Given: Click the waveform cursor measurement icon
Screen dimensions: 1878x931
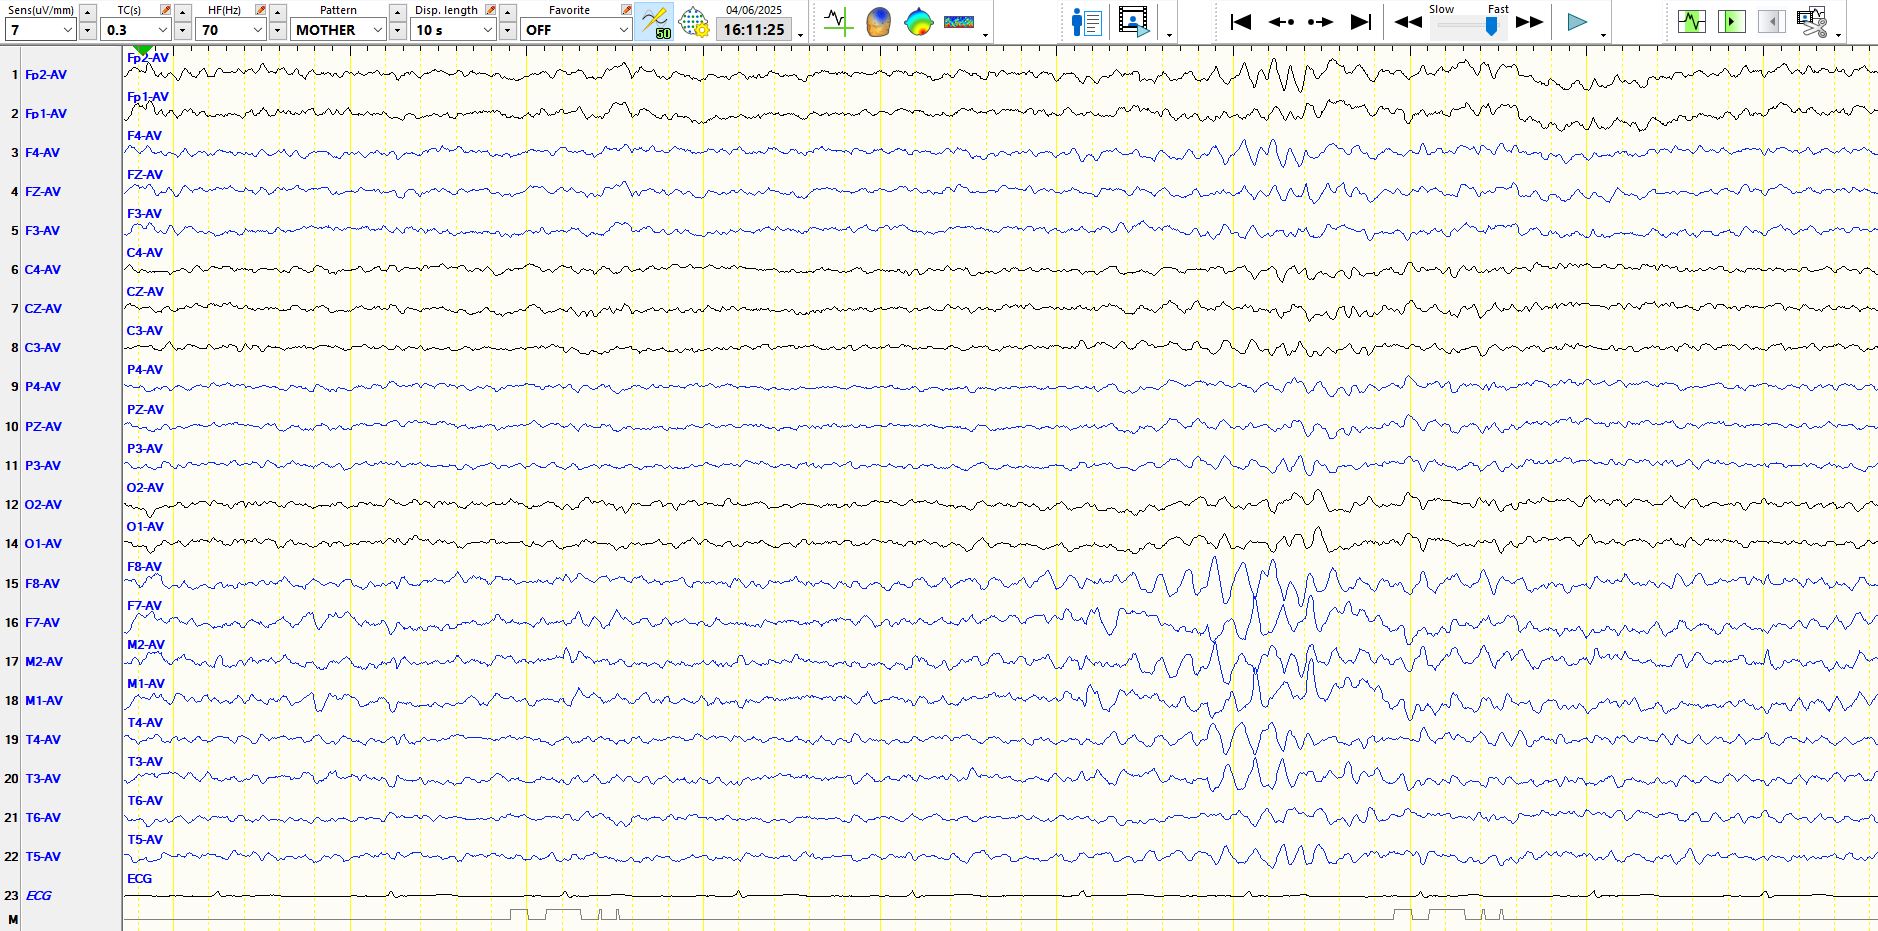Looking at the screenshot, I should pyautogui.click(x=838, y=22).
